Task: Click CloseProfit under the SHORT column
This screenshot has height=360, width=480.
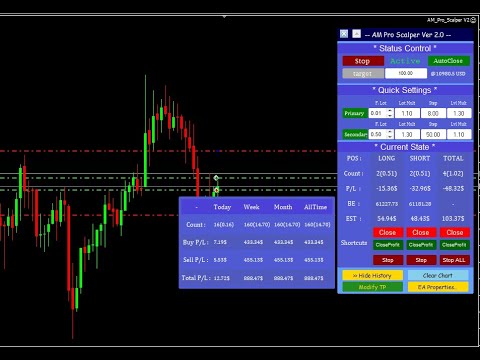Action: click(421, 245)
